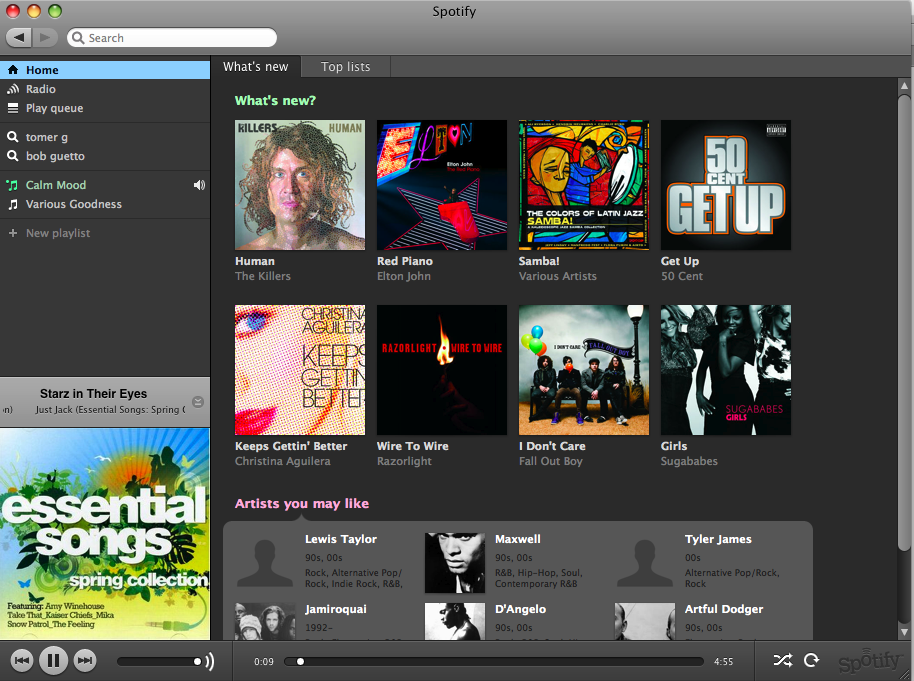Viewport: 914px width, 681px height.
Task: Click the forward navigation arrow
Action: (x=45, y=38)
